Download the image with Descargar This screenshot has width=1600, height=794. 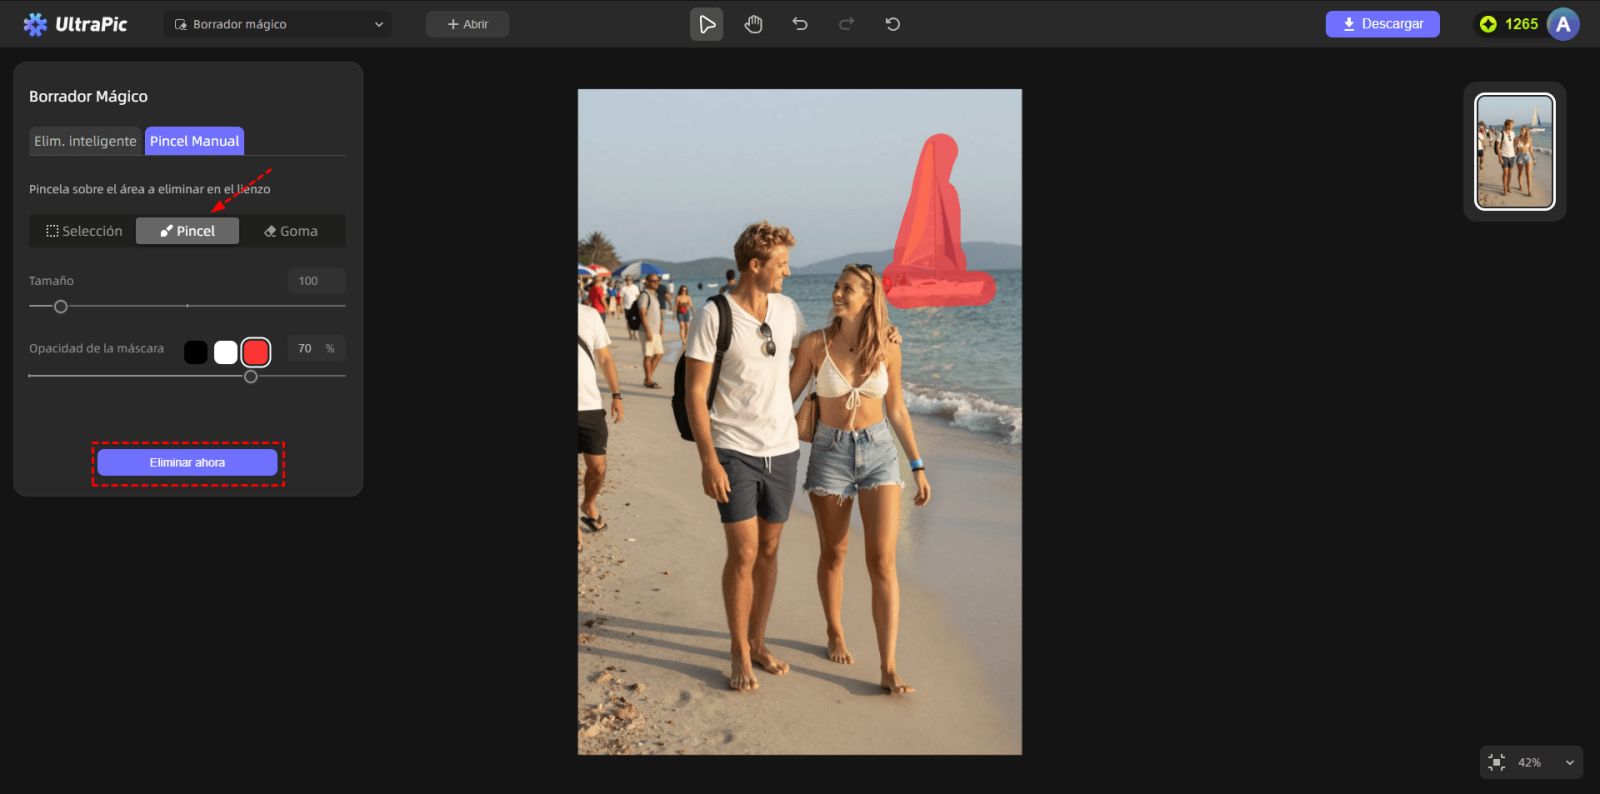[1382, 24]
